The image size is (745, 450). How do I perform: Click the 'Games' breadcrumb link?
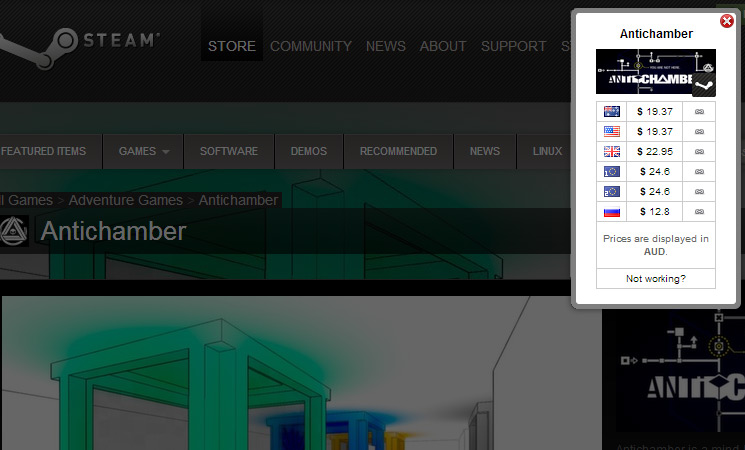point(26,200)
